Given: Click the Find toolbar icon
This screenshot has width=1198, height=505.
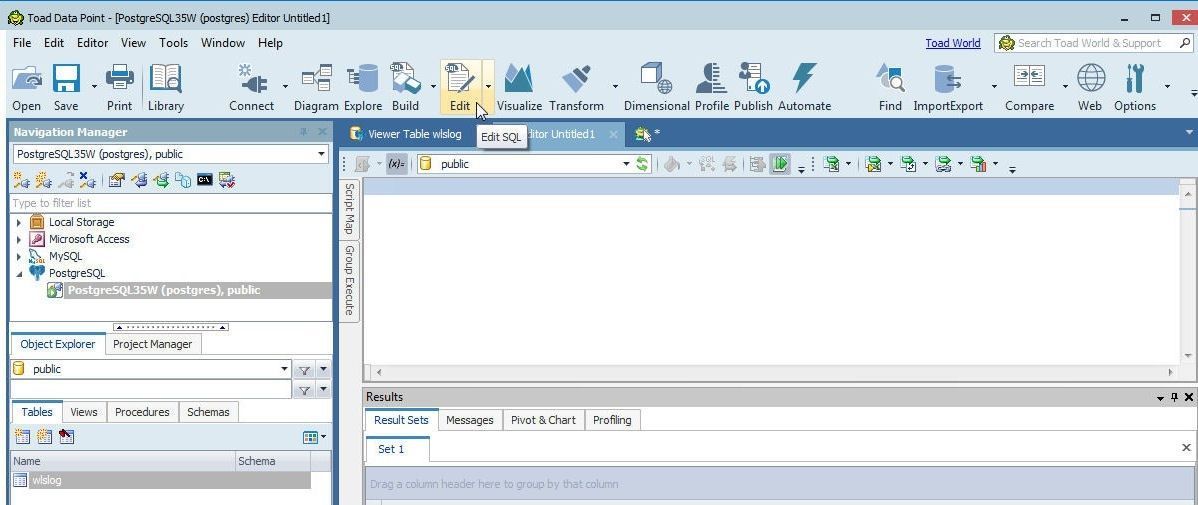Looking at the screenshot, I should 890,79.
